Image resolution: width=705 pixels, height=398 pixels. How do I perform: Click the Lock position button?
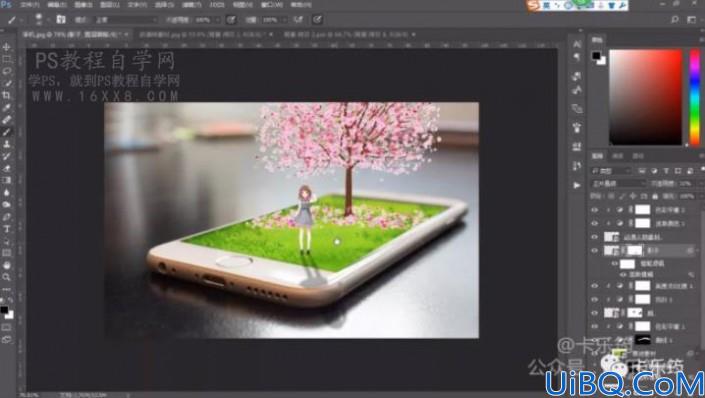point(633,197)
